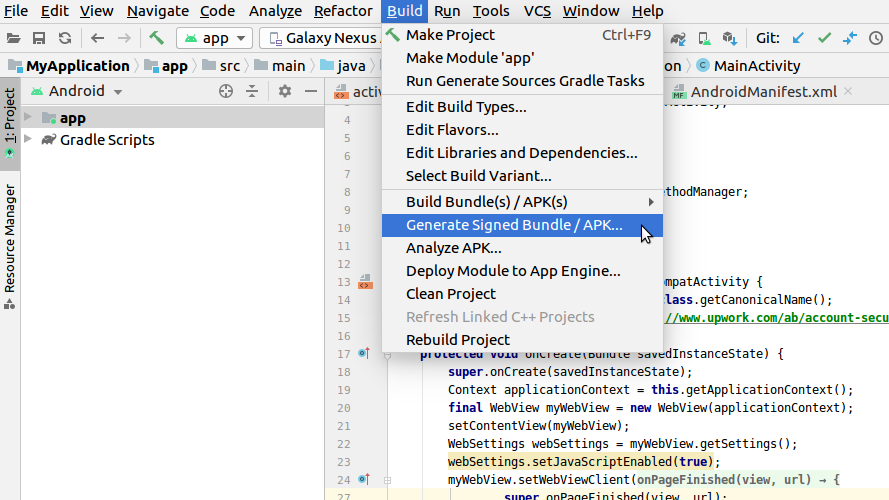Click Git Commit green checkmark
Viewport: 889px width, 500px height.
pos(824,38)
